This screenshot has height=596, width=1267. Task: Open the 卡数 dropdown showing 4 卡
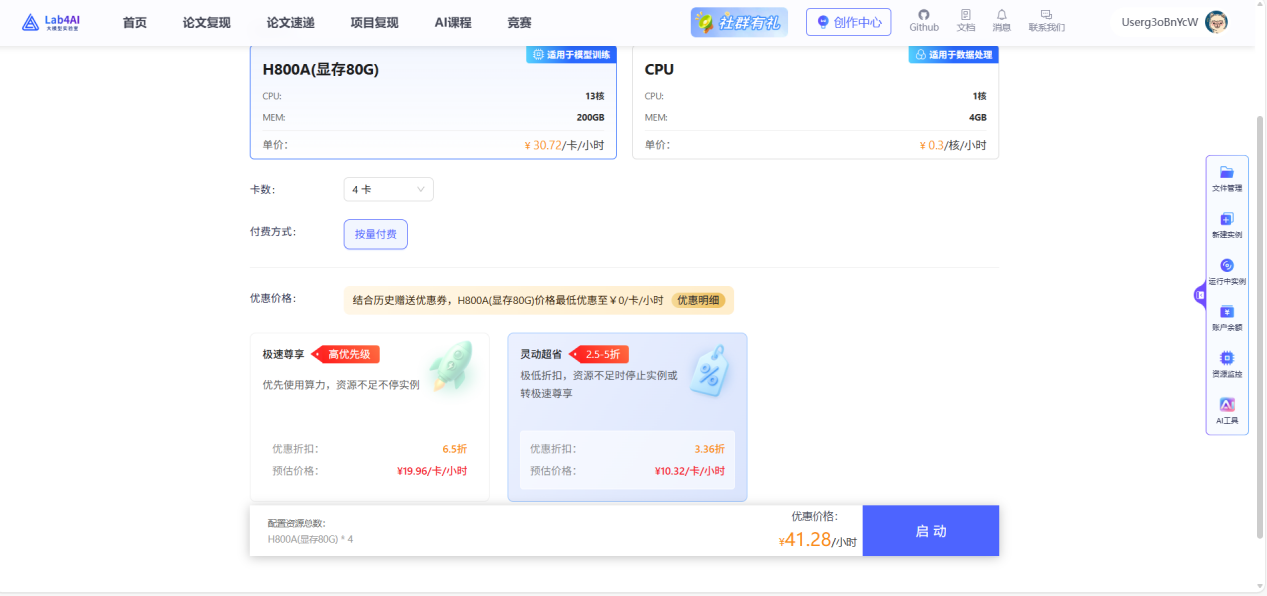pos(388,189)
